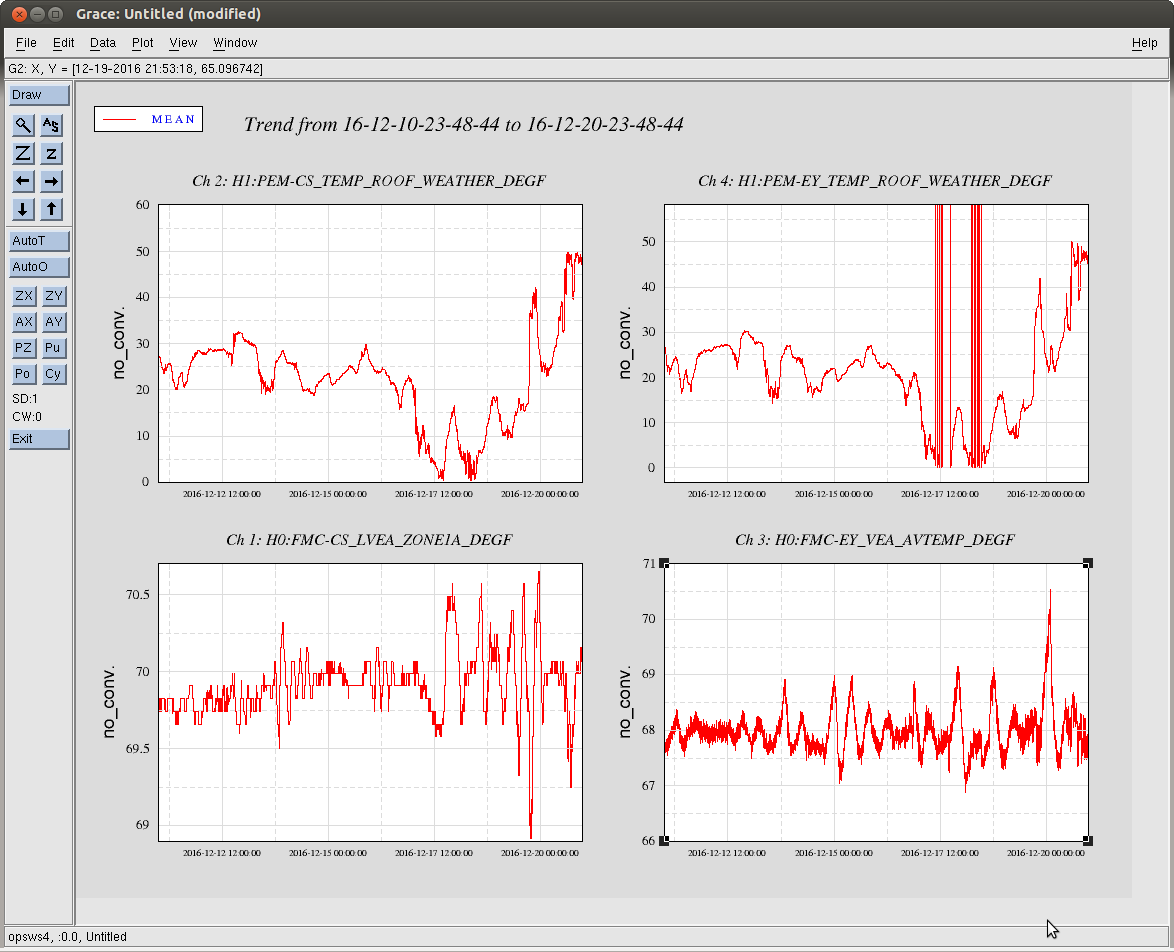Open the Data menu

[x=103, y=43]
